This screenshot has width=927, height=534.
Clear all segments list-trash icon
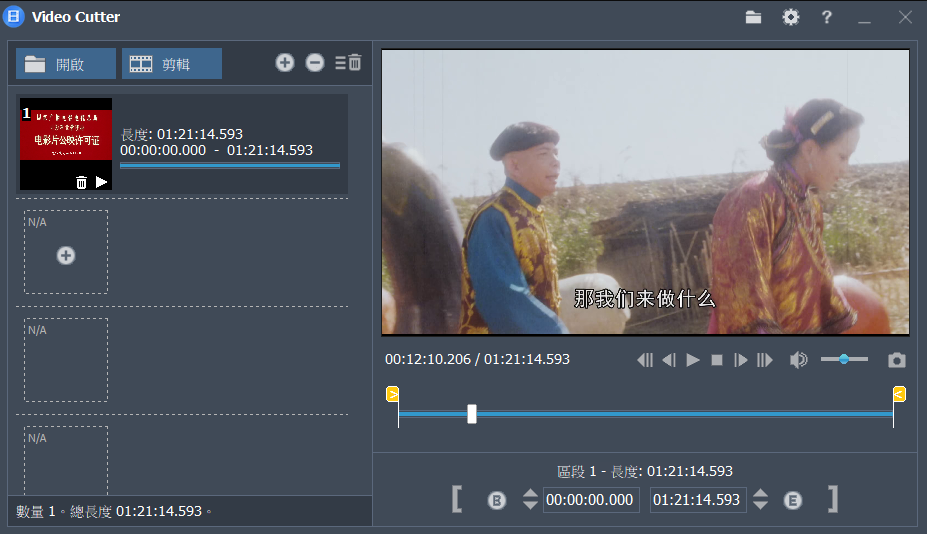[348, 62]
